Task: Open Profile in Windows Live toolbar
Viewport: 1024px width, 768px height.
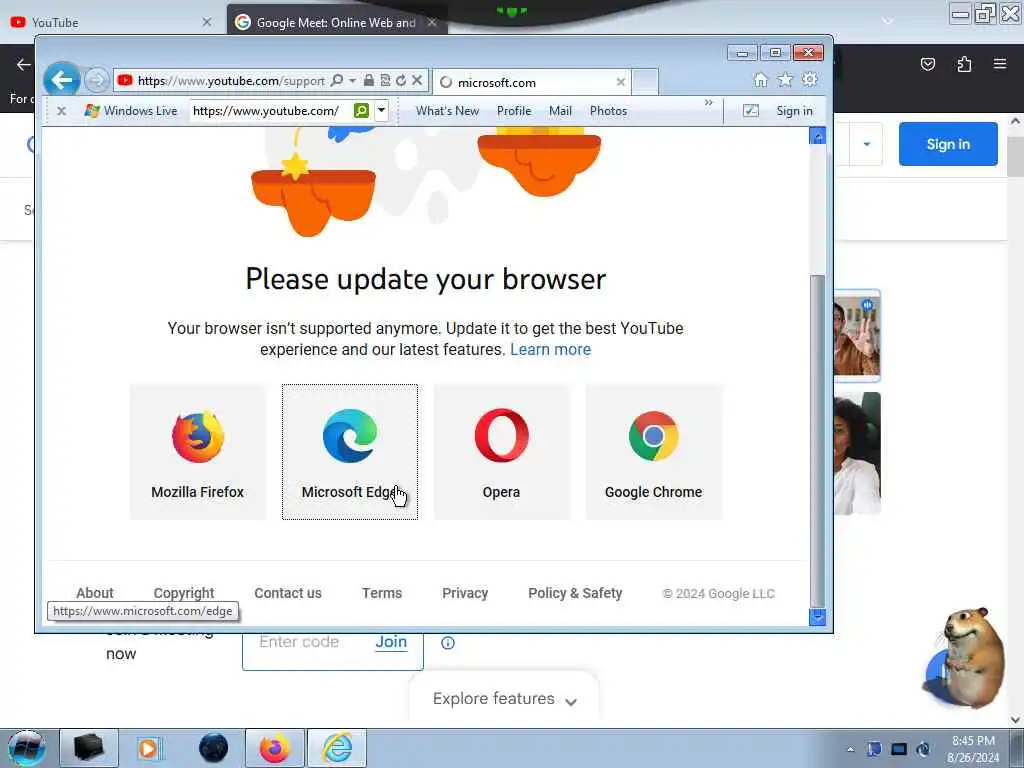Action: click(x=514, y=111)
